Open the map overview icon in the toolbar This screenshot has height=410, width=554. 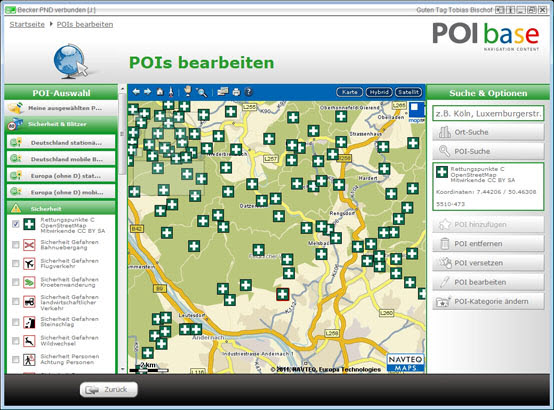pyautogui.click(x=223, y=92)
